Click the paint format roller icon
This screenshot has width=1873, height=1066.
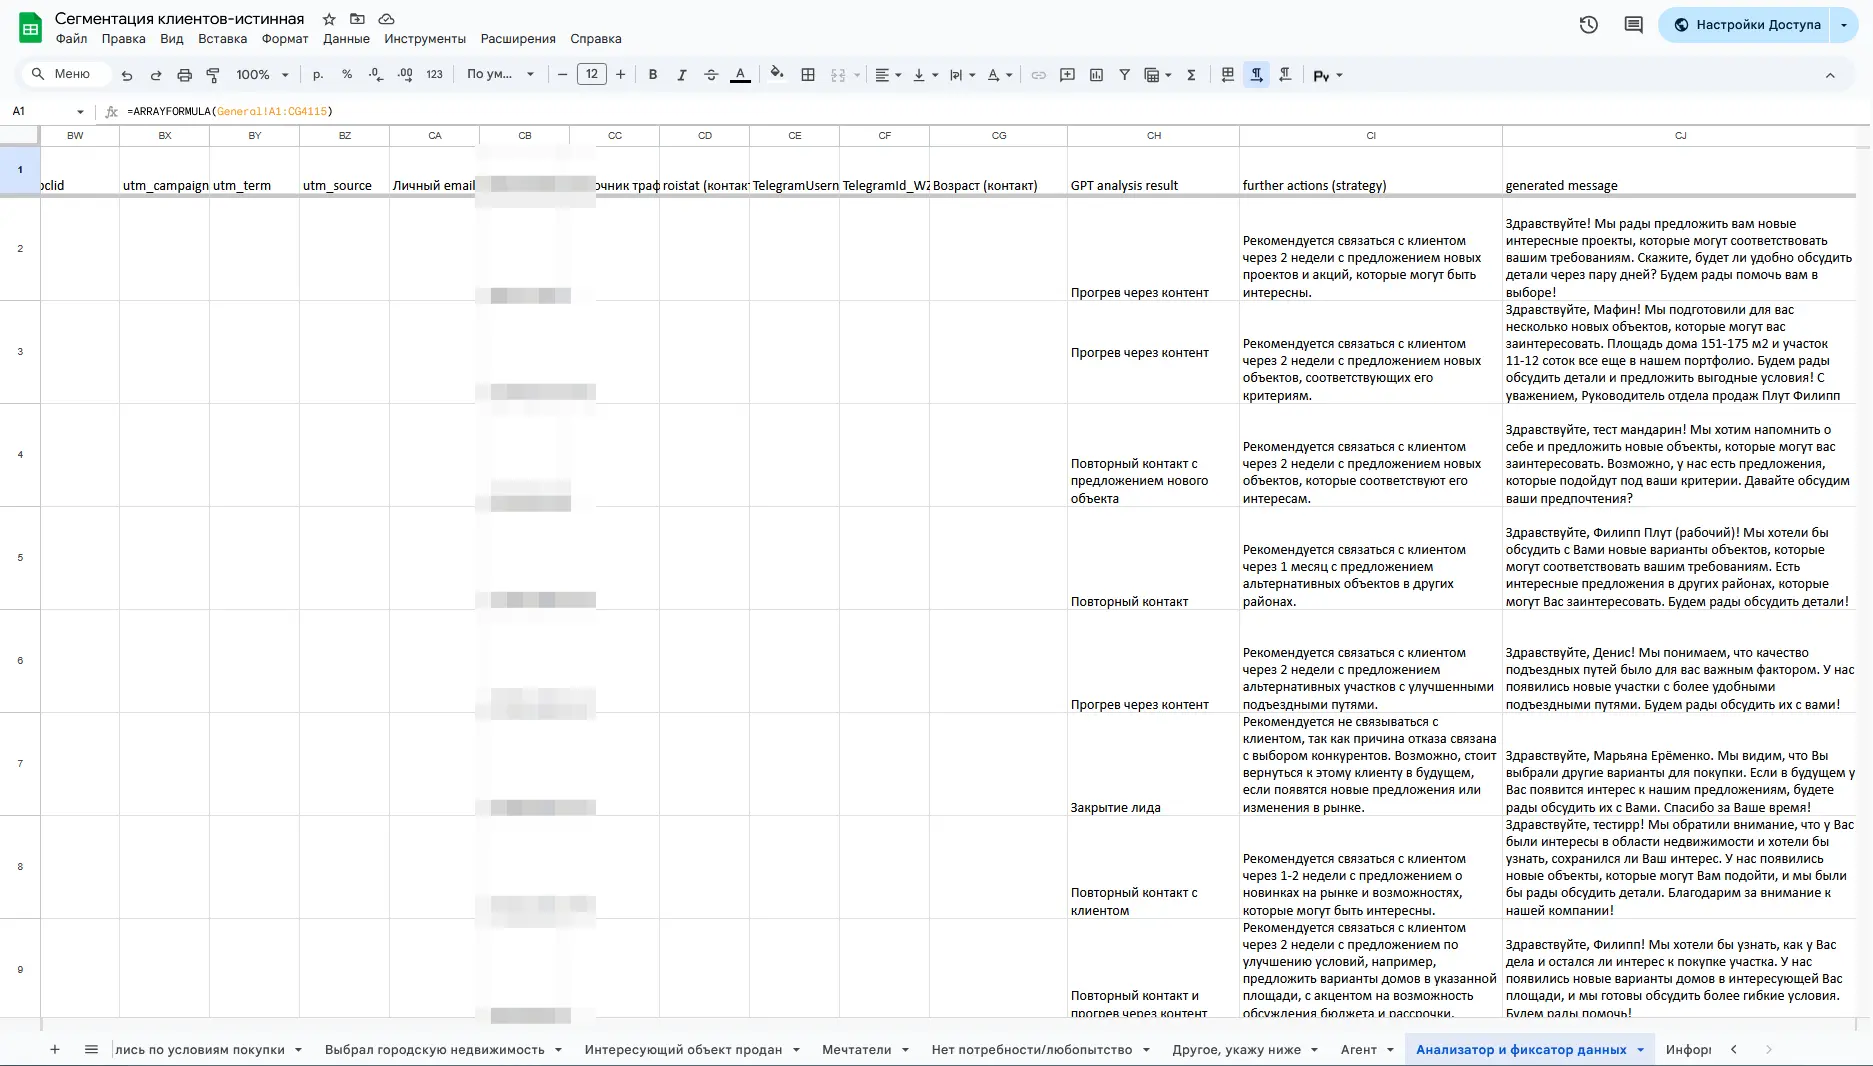pos(213,75)
